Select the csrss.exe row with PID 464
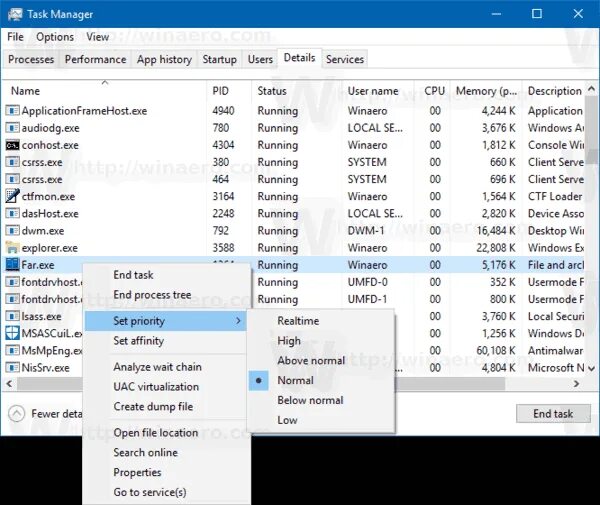The width and height of the screenshot is (600, 505). (295, 179)
